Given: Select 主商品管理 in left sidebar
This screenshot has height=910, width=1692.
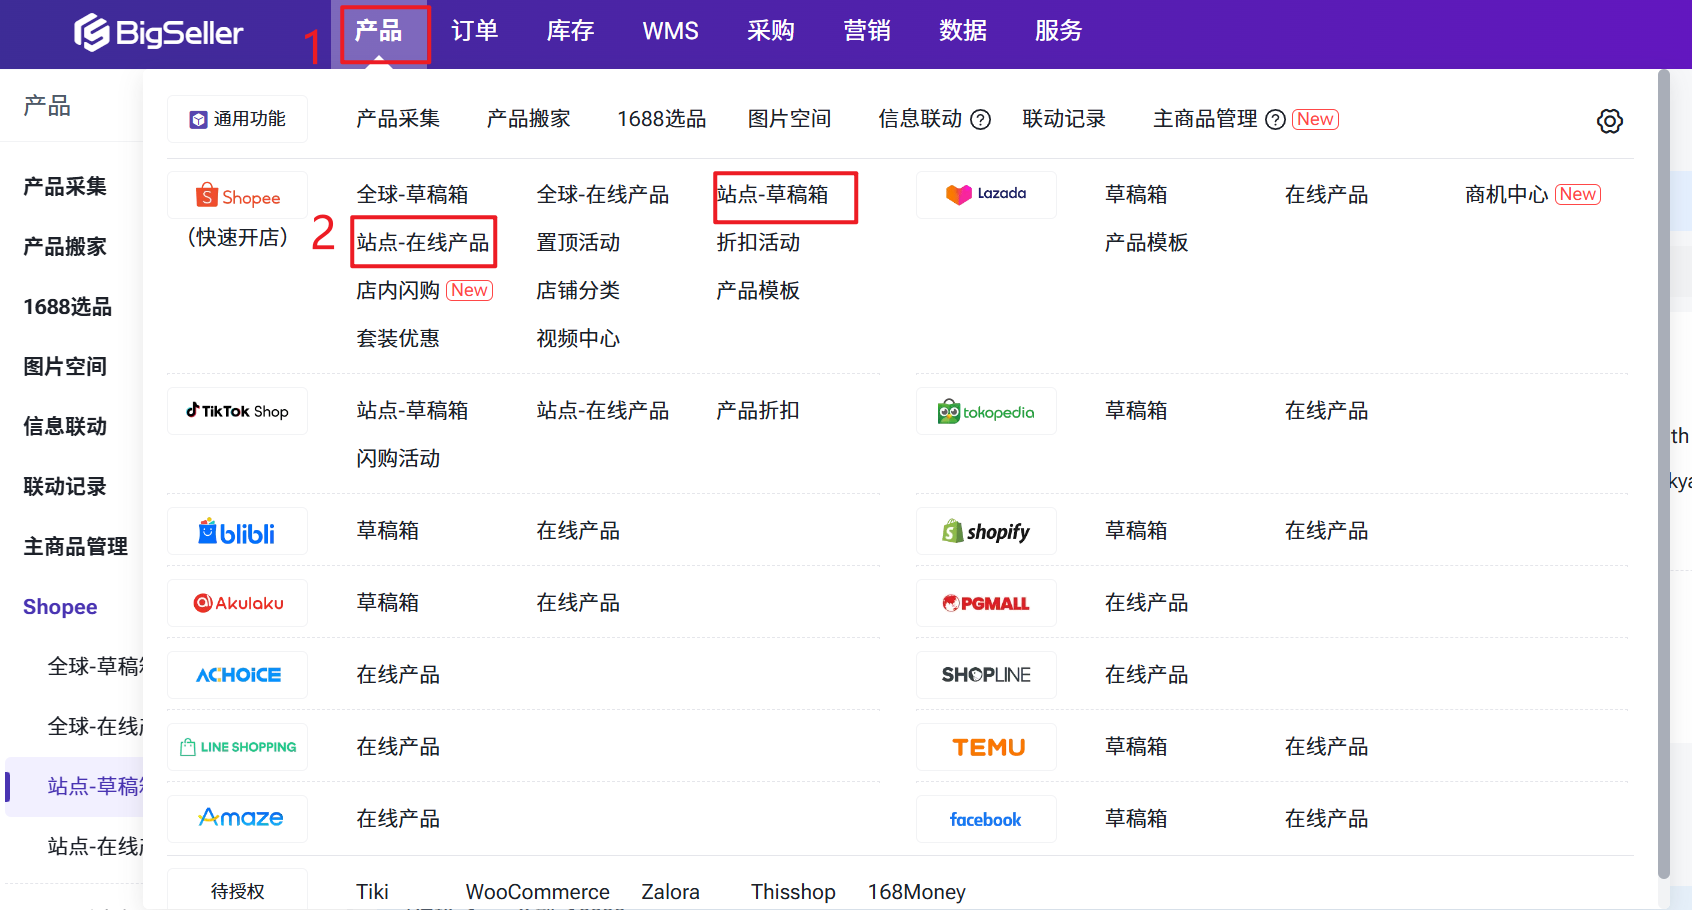Looking at the screenshot, I should (x=75, y=547).
